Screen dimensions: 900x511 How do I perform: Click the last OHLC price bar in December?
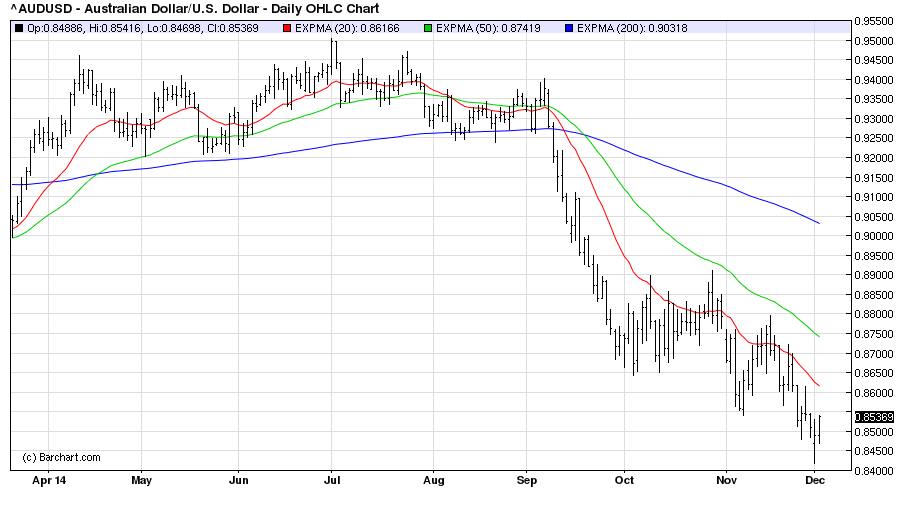820,428
